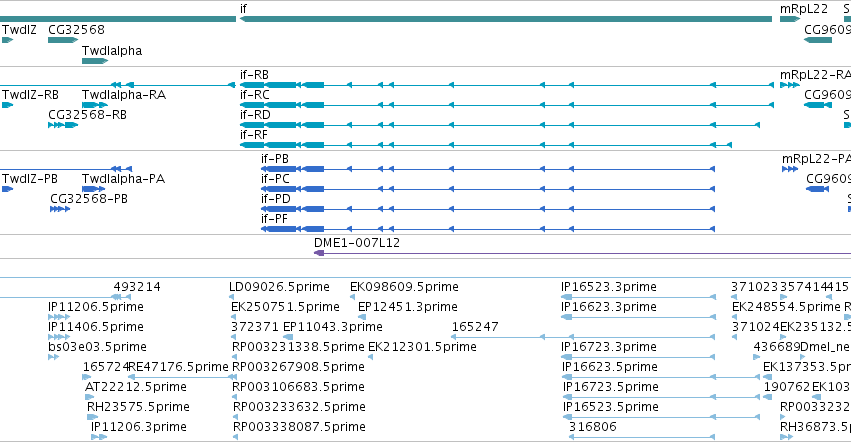851x442 pixels.
Task: Select transcript Twdlalpha-RA
Action: pyautogui.click(x=95, y=105)
